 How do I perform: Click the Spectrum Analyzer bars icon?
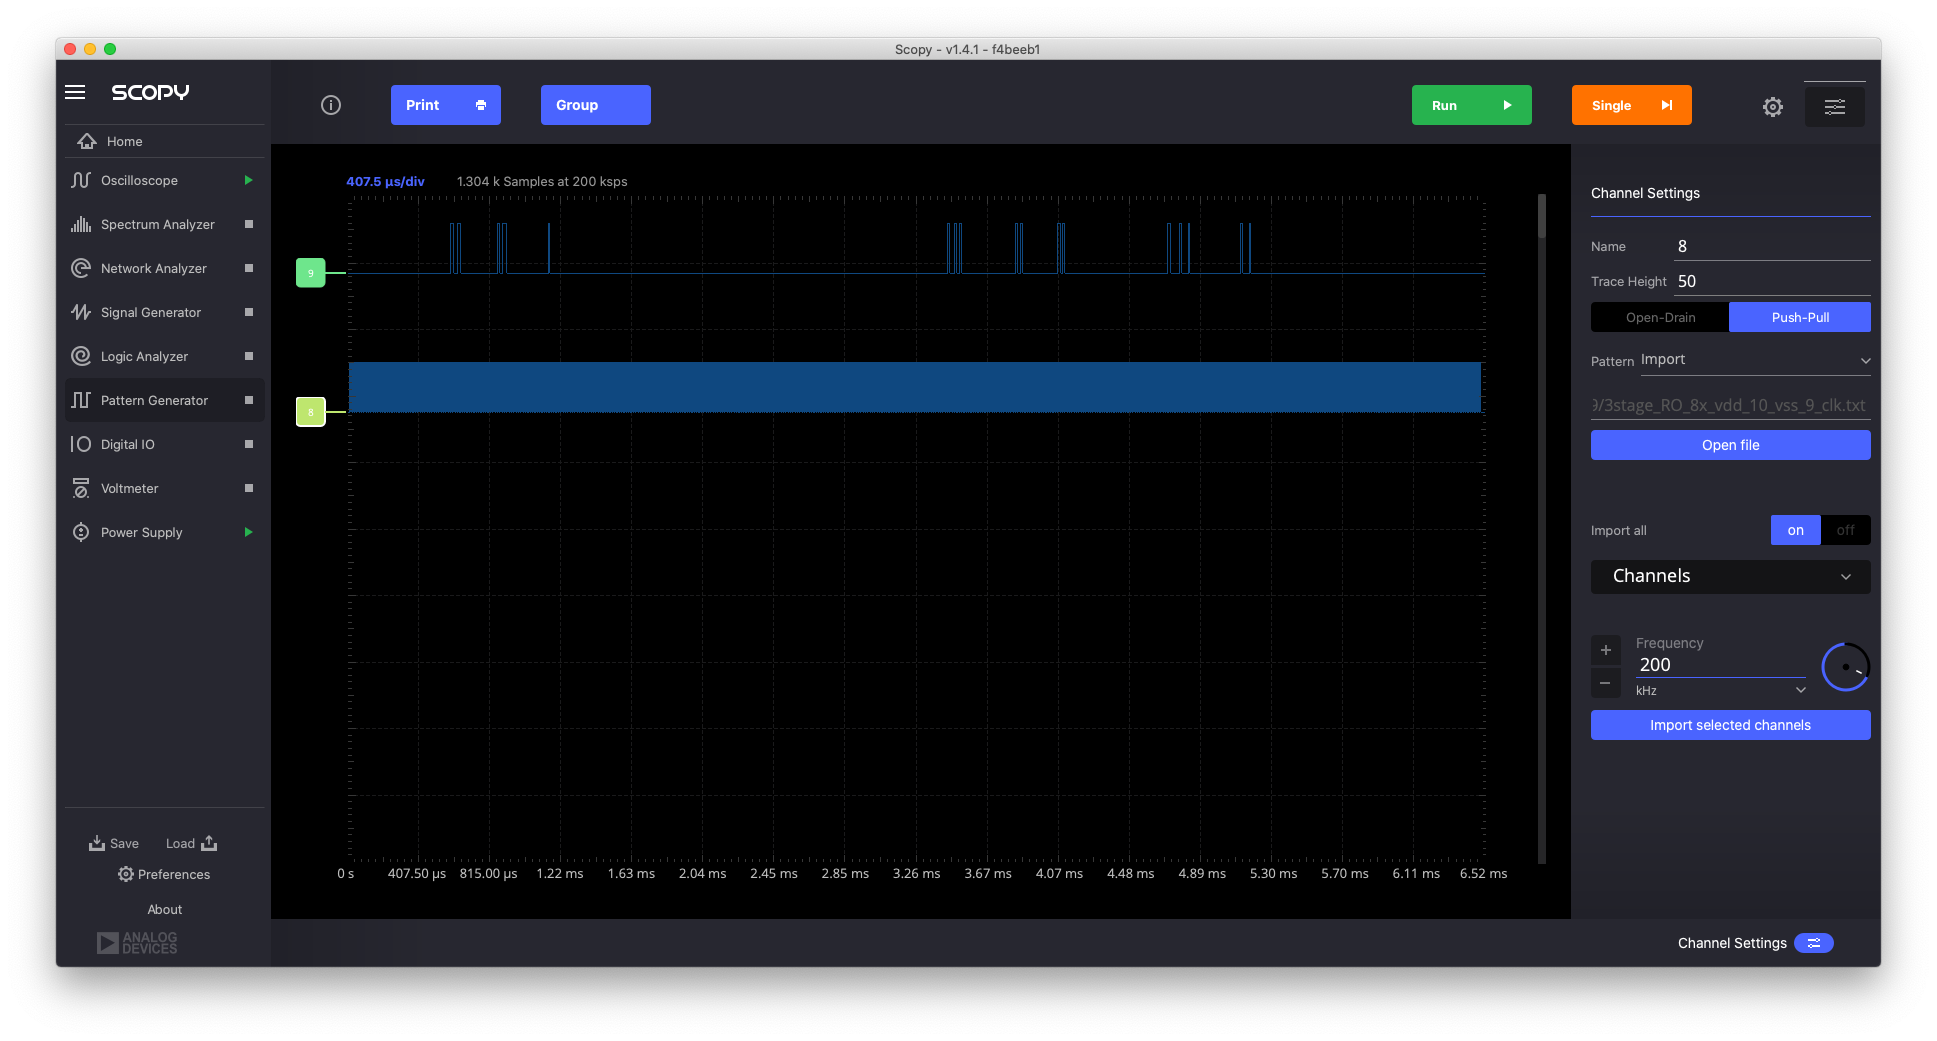pos(81,224)
